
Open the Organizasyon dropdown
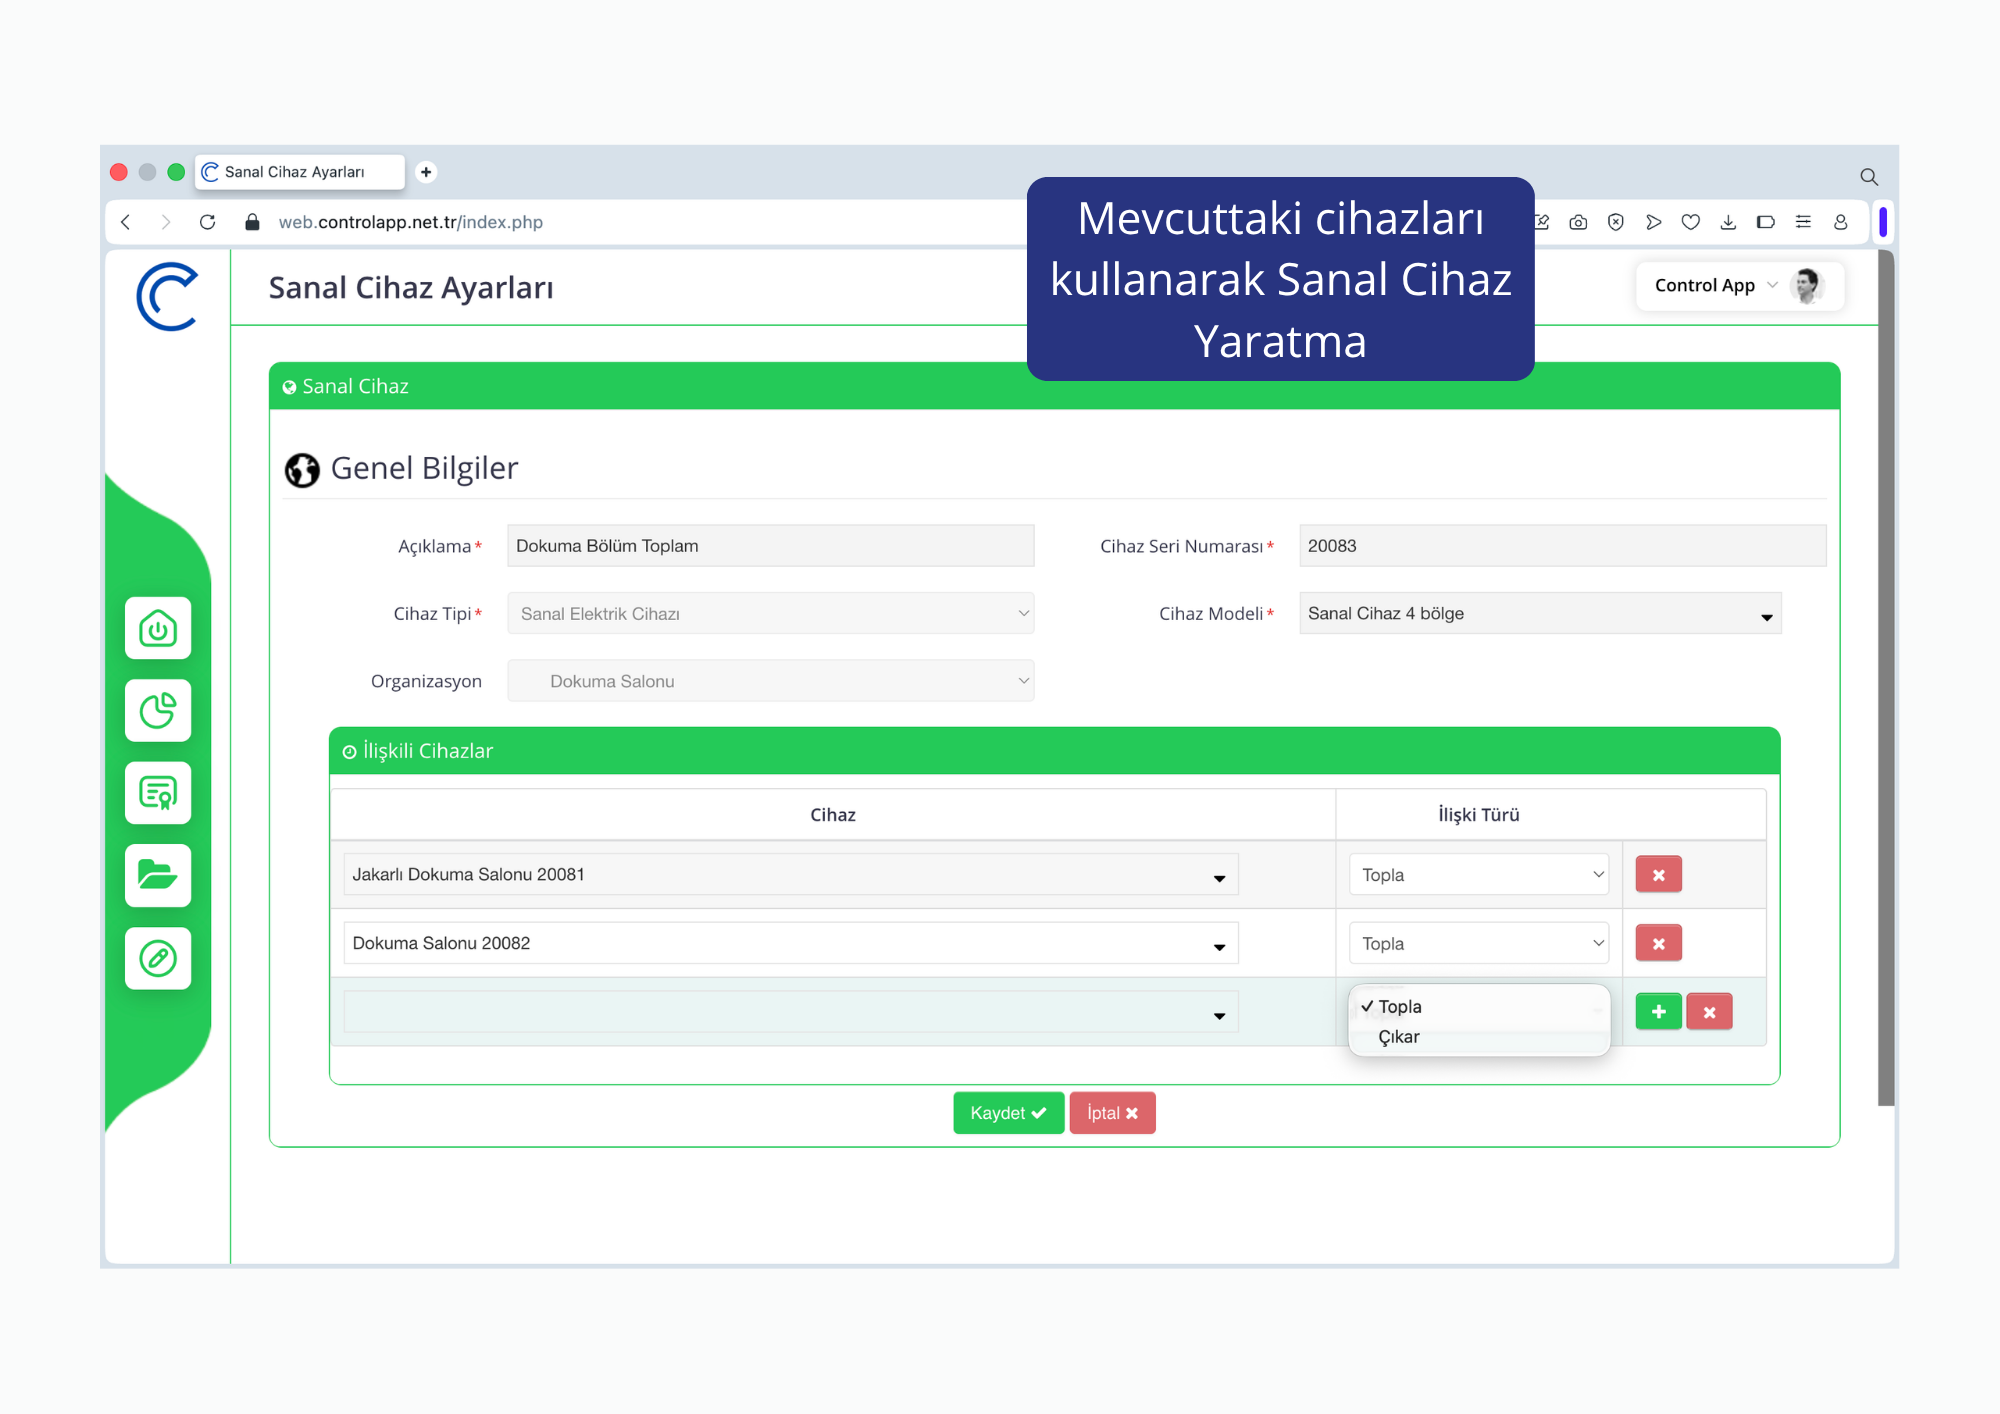pyautogui.click(x=770, y=681)
